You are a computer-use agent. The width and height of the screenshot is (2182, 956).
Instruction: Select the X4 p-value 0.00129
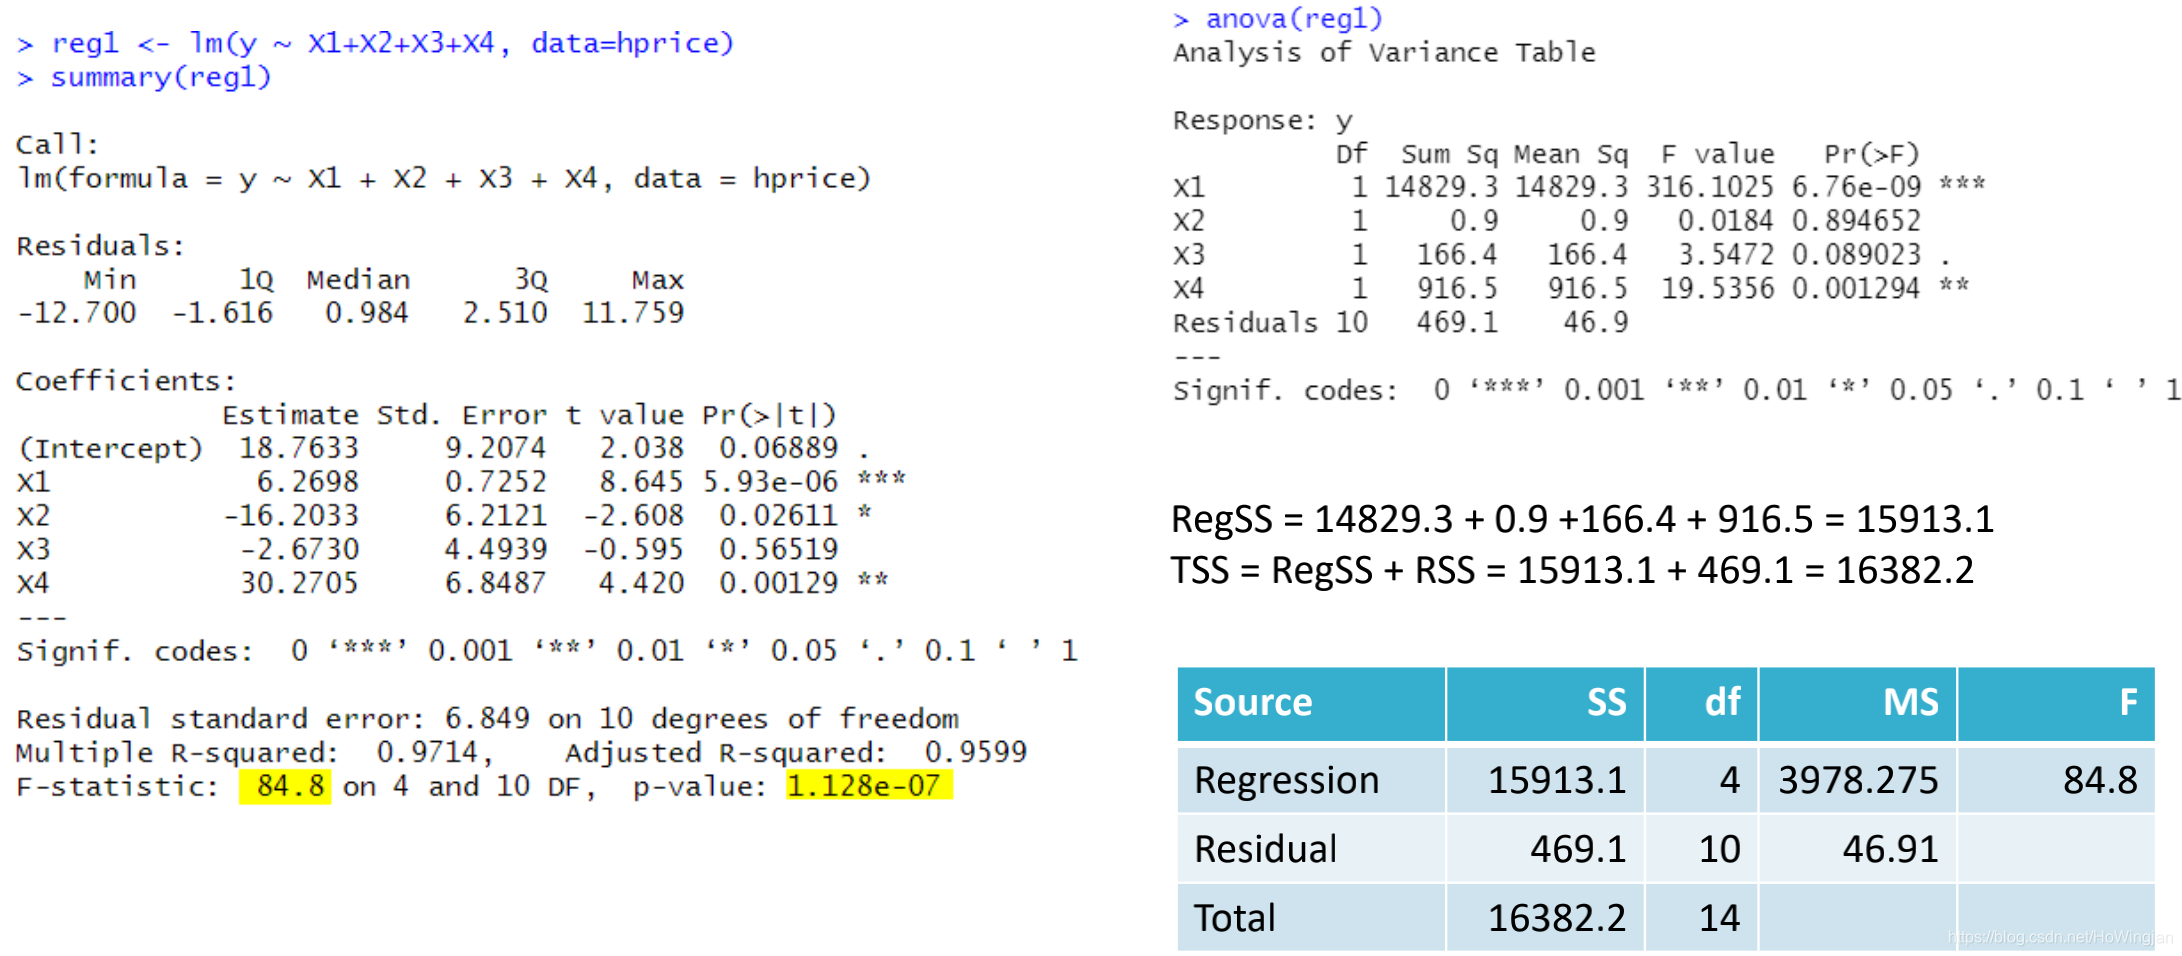click(x=778, y=582)
